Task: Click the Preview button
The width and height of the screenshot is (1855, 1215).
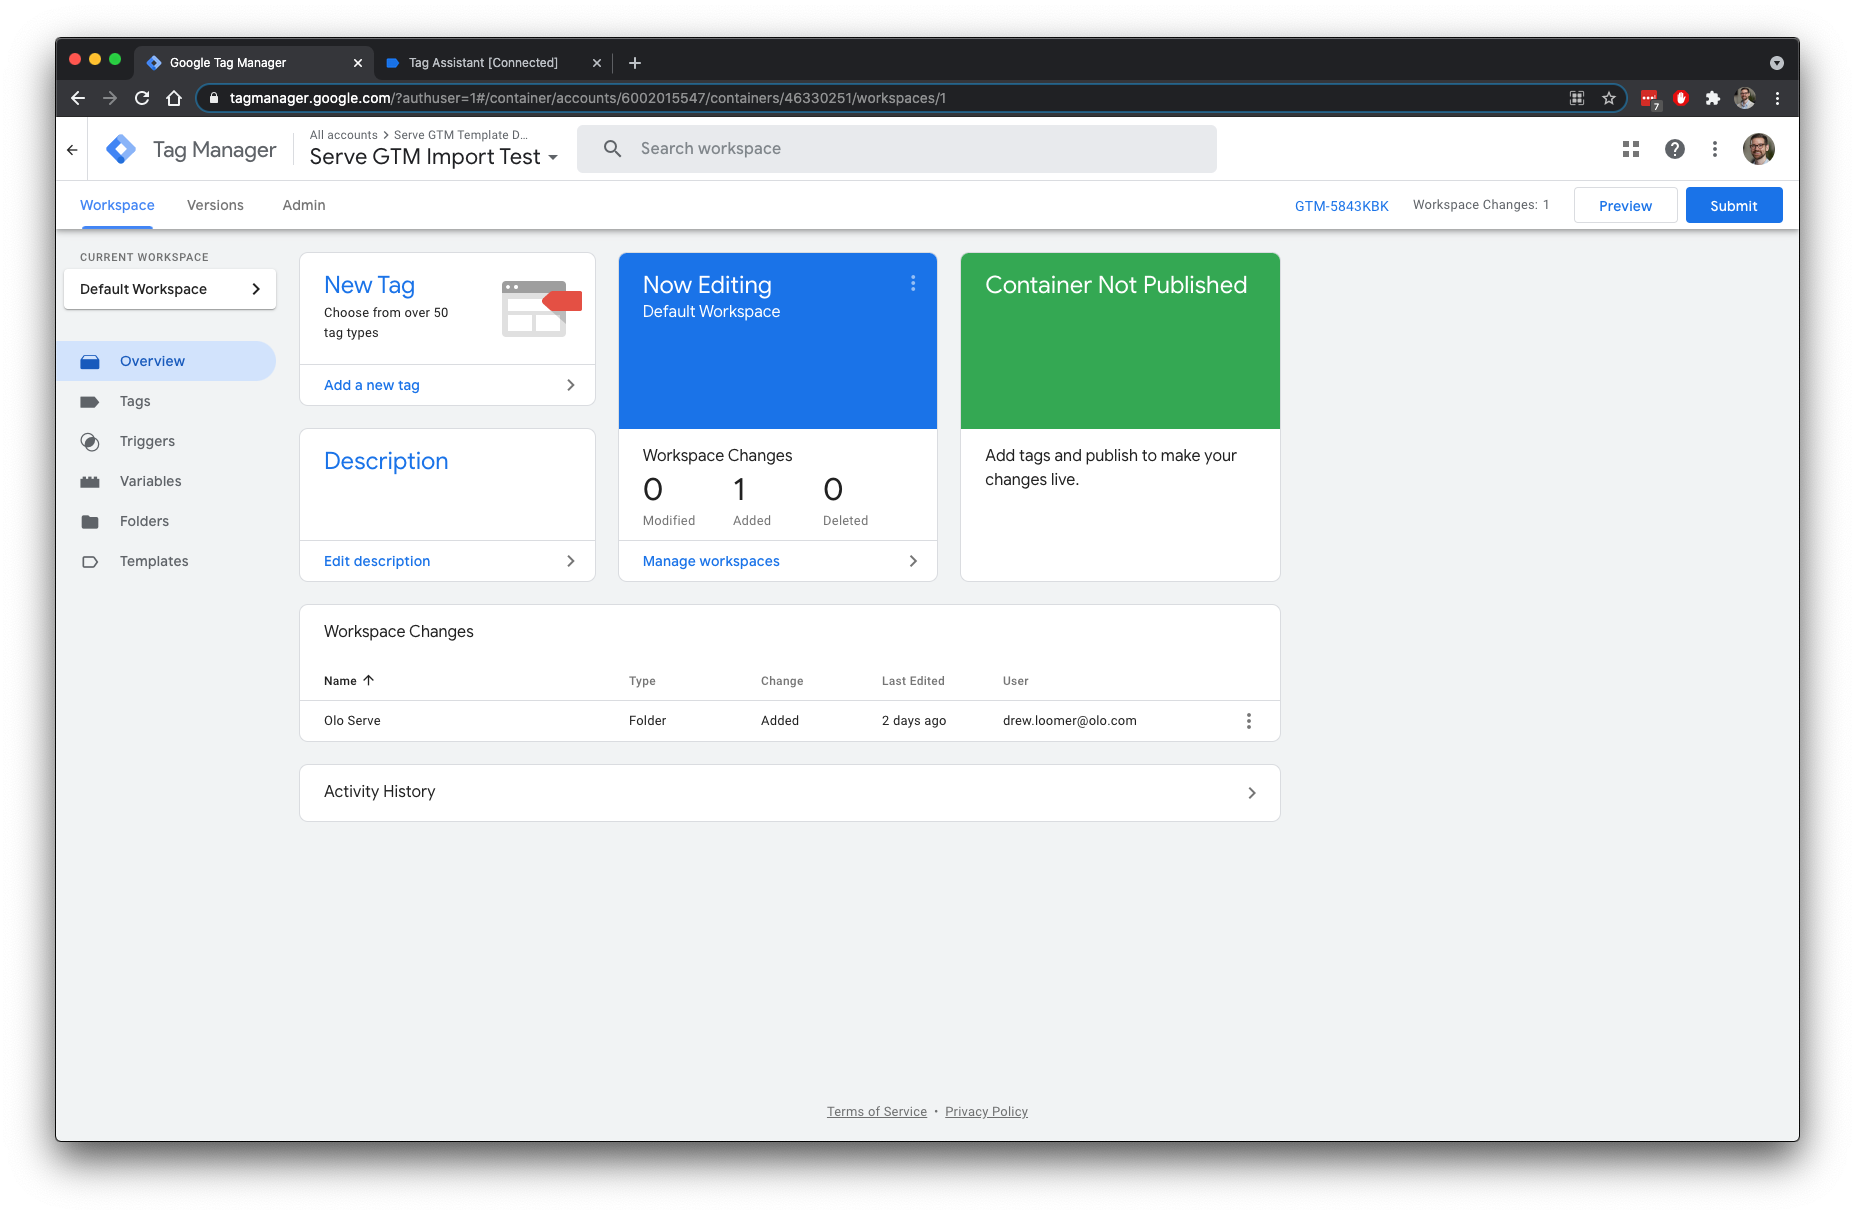Action: (1625, 205)
